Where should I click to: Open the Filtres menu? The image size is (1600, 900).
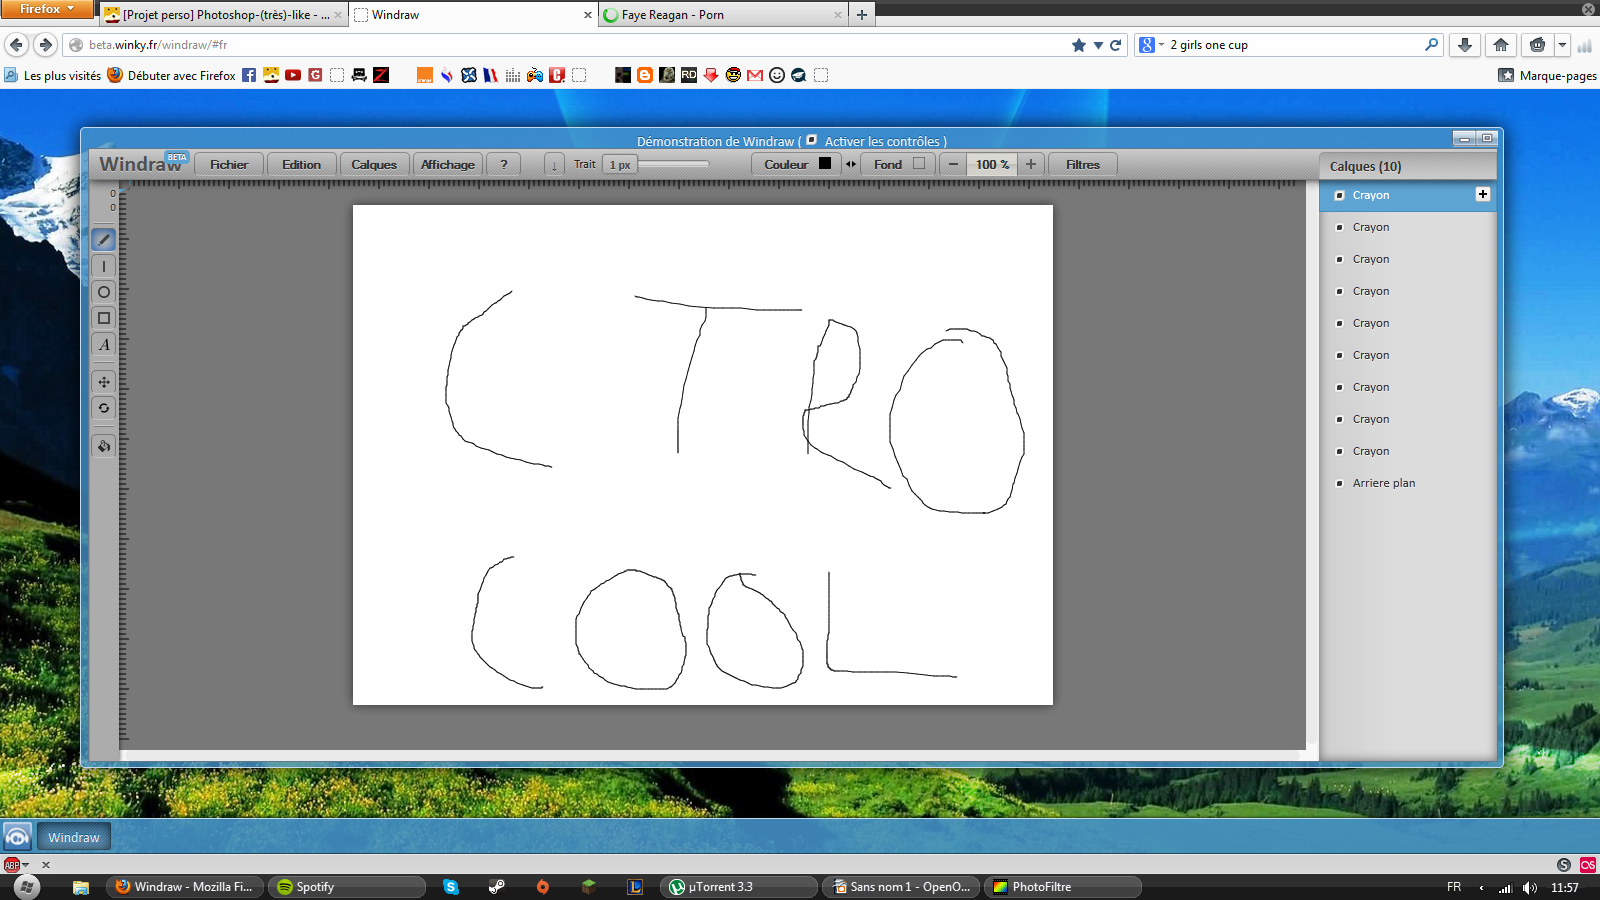pyautogui.click(x=1082, y=164)
